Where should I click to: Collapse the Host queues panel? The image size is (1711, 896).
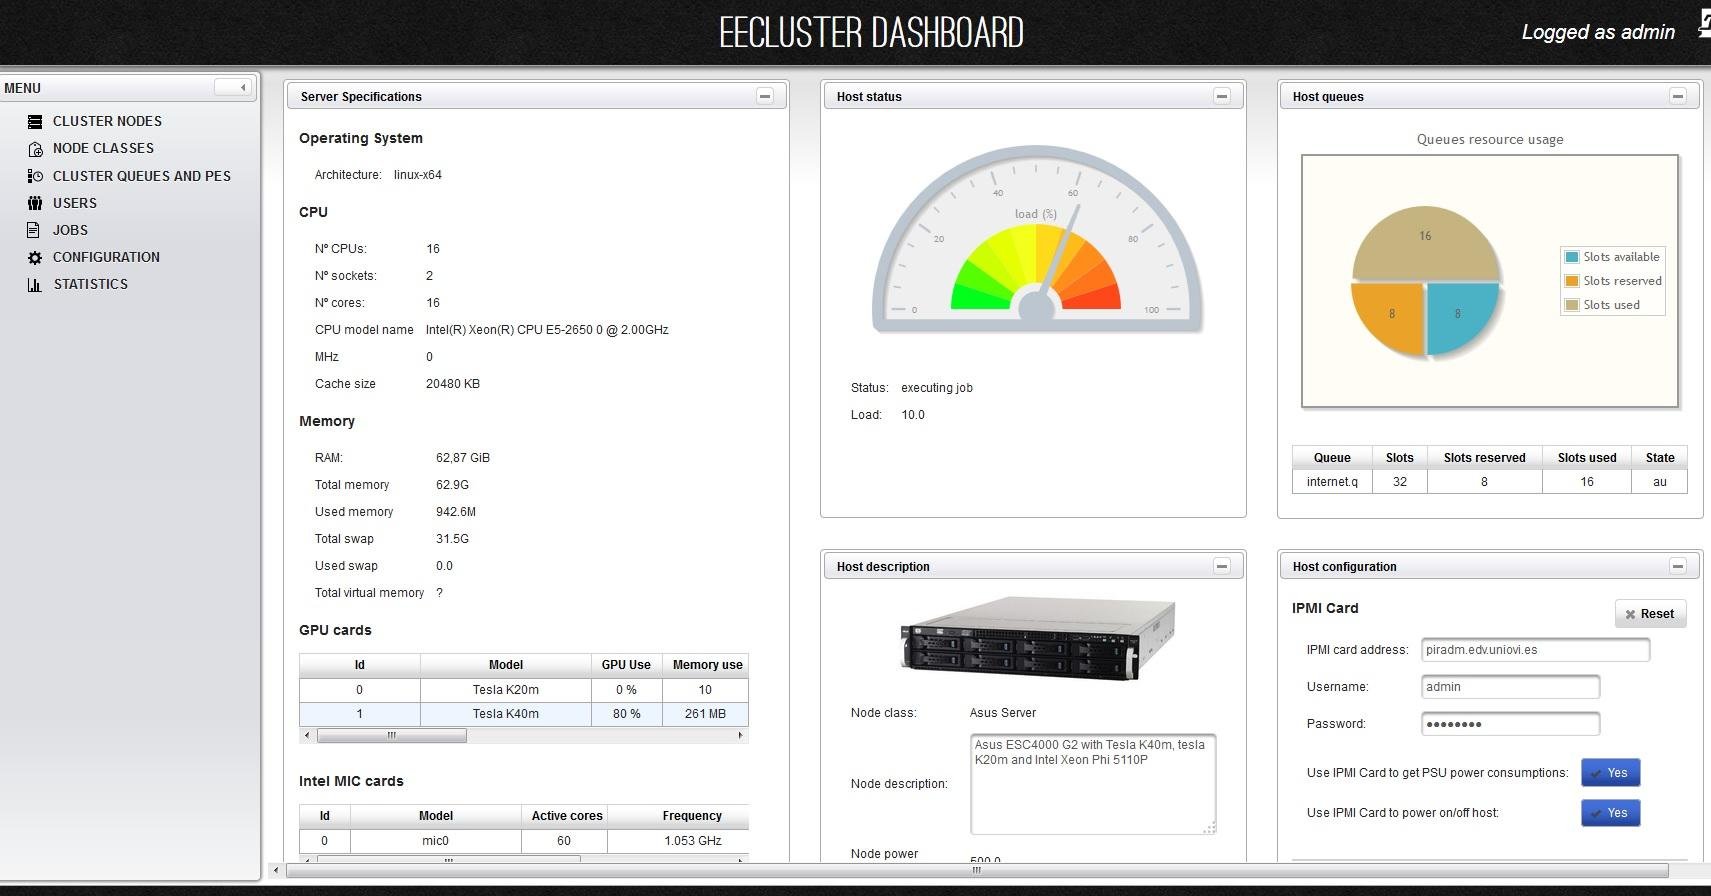[x=1678, y=96]
